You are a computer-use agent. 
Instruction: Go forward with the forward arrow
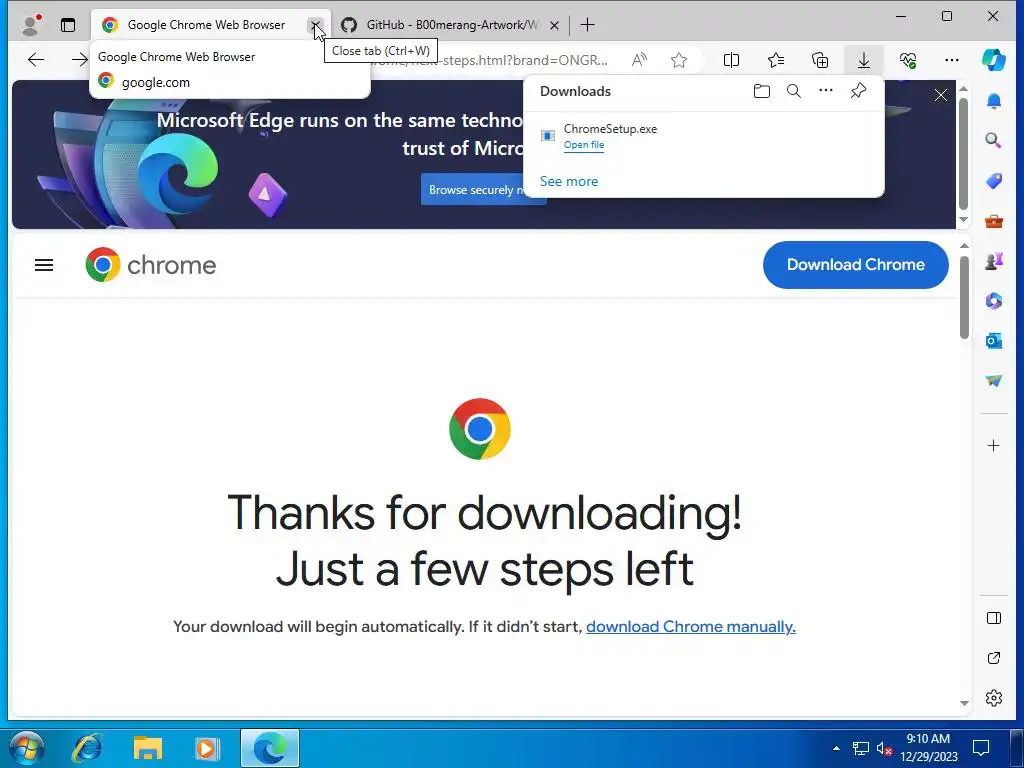pos(80,60)
